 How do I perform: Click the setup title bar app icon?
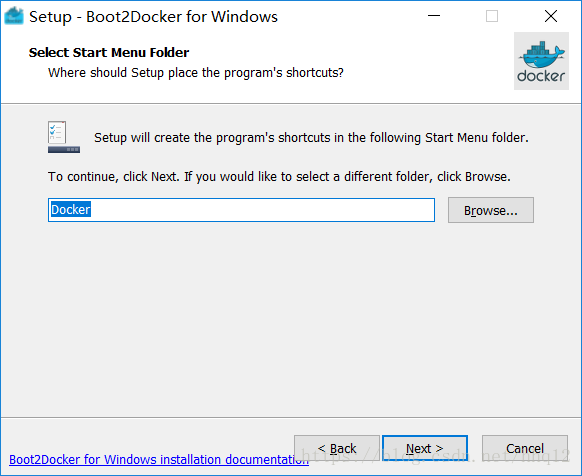pos(14,16)
